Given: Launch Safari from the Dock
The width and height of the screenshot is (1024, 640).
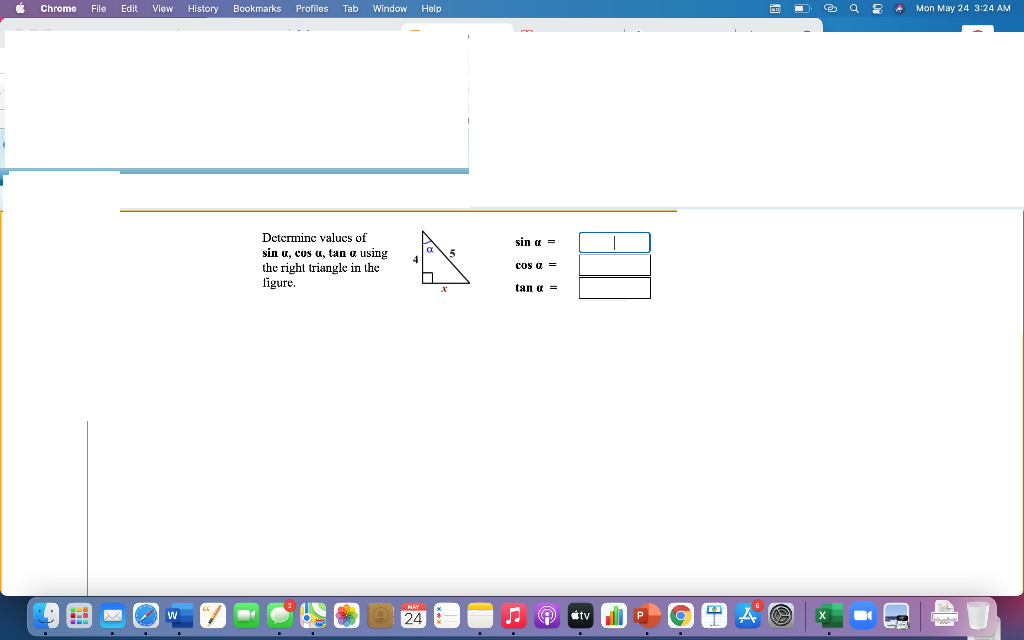Looking at the screenshot, I should click(x=145, y=615).
